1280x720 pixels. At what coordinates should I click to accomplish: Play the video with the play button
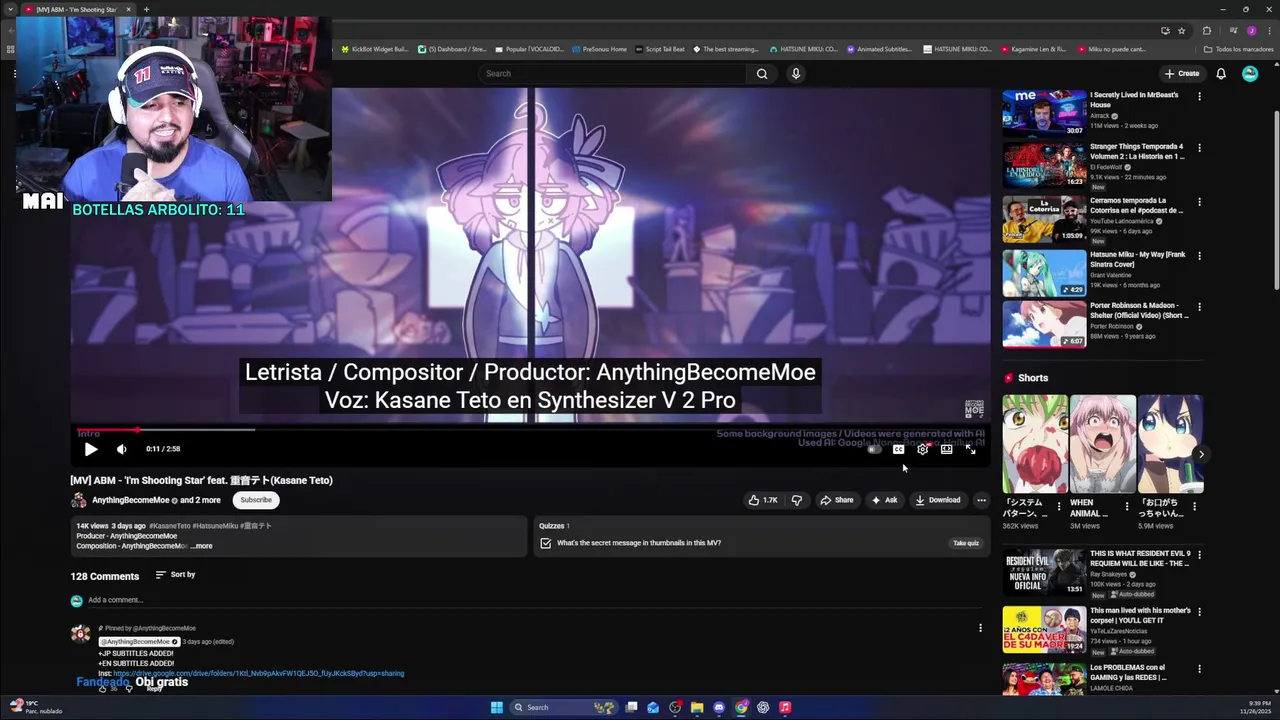[91, 449]
